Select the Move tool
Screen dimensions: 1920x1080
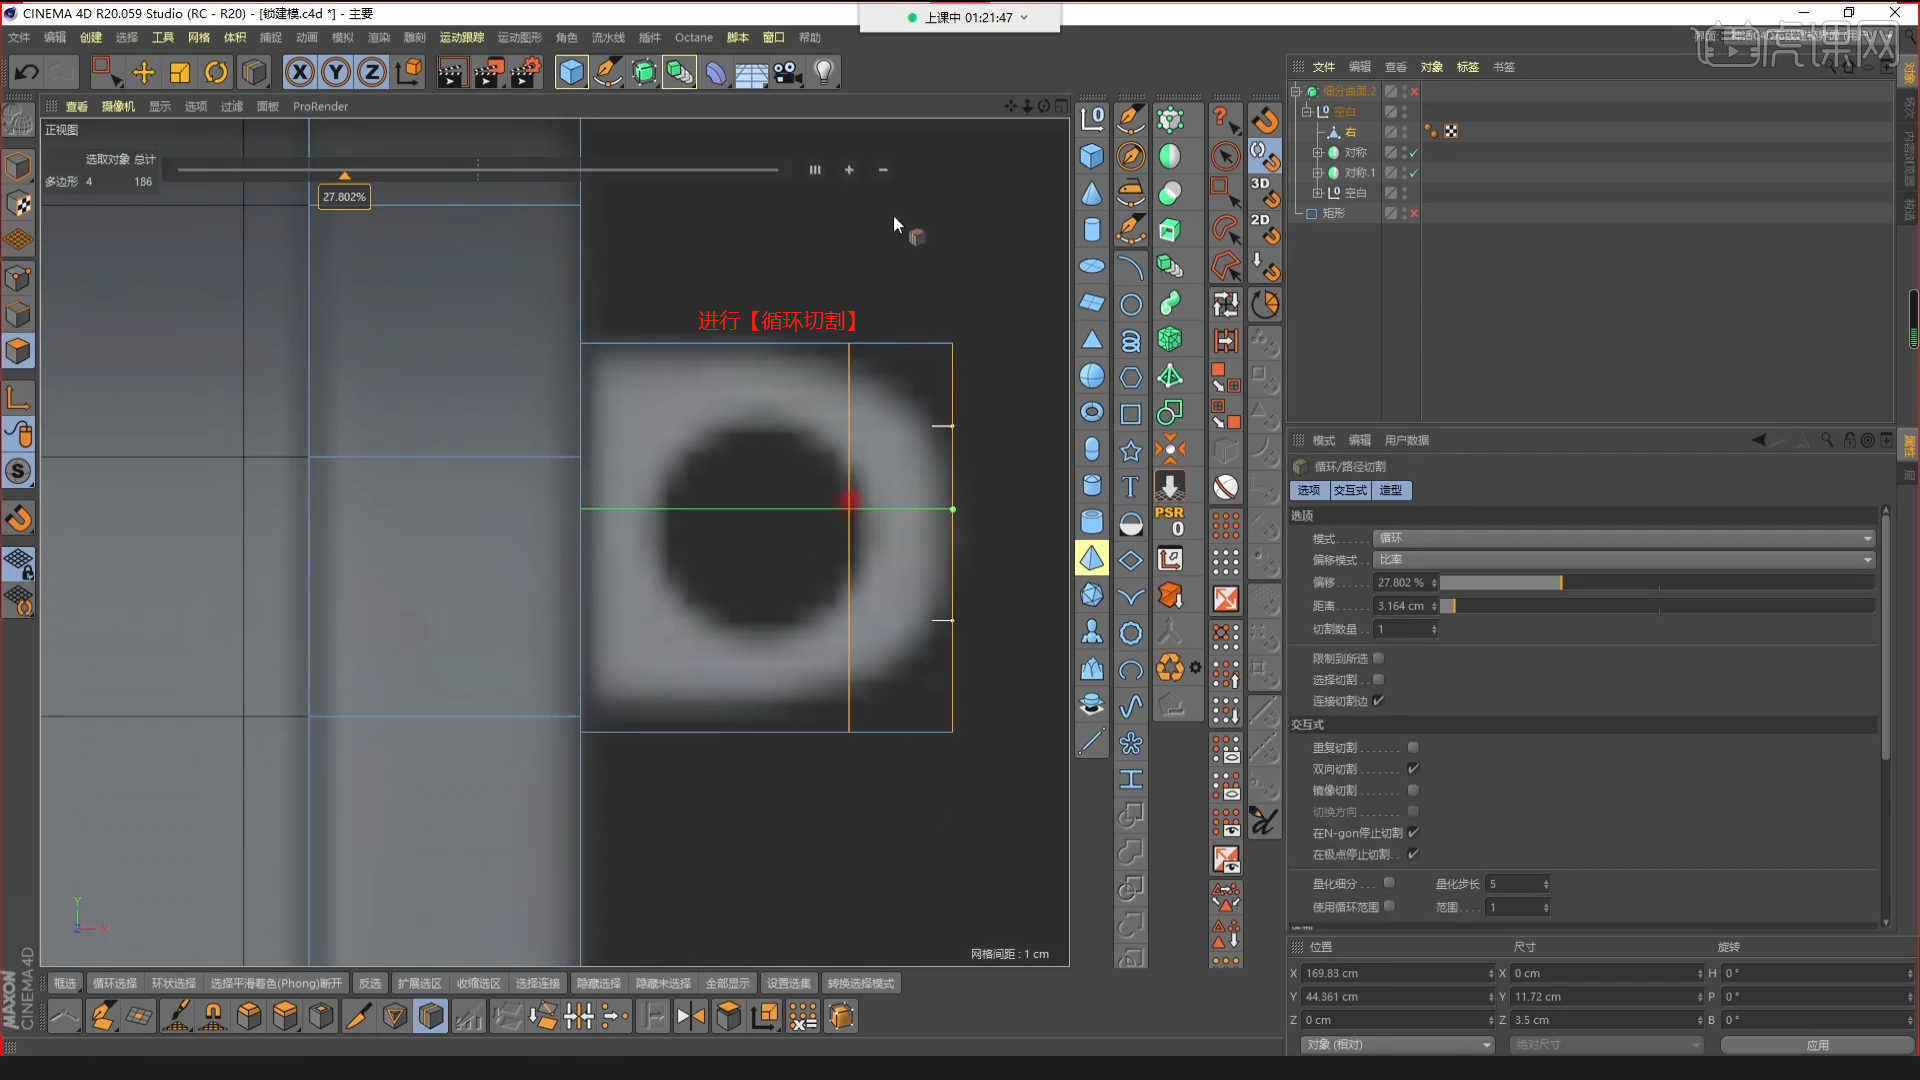click(143, 72)
